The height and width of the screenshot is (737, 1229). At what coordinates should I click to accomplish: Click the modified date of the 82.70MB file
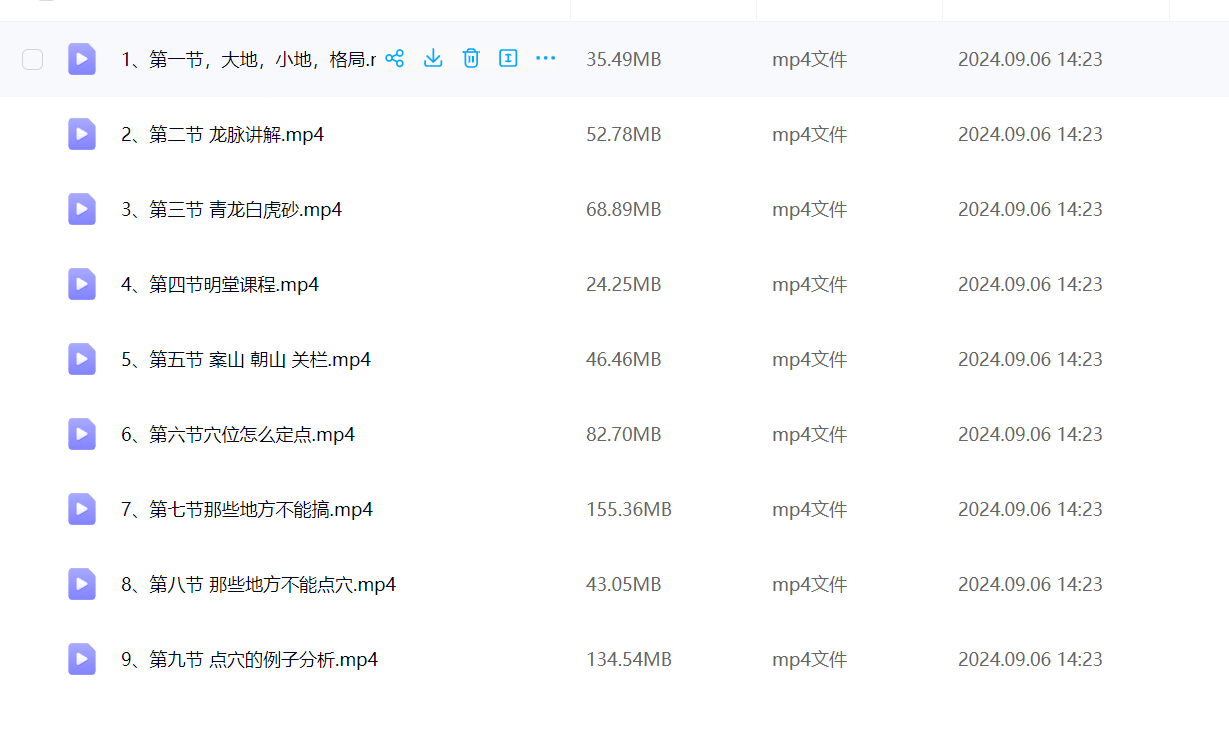point(1029,434)
